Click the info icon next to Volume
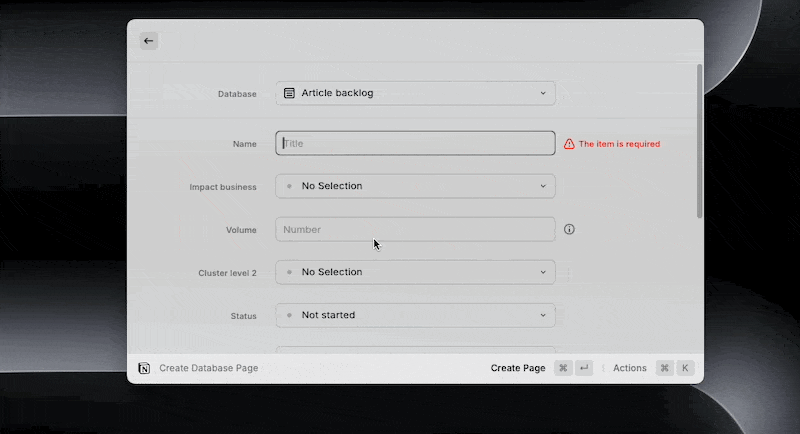The image size is (800, 434). [569, 230]
